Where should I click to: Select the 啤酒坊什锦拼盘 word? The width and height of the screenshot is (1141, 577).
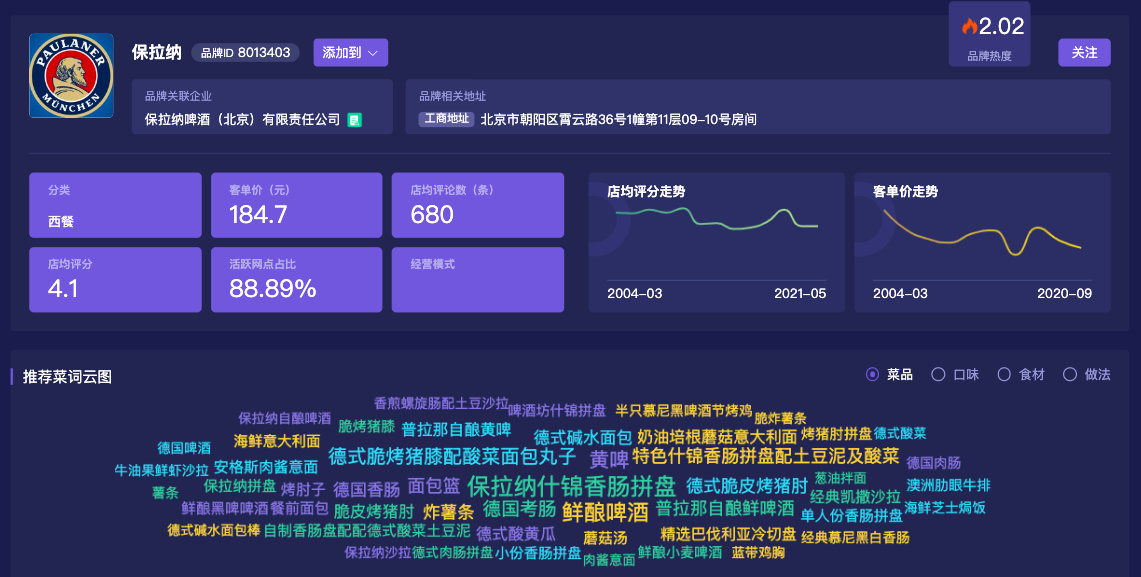click(x=557, y=410)
